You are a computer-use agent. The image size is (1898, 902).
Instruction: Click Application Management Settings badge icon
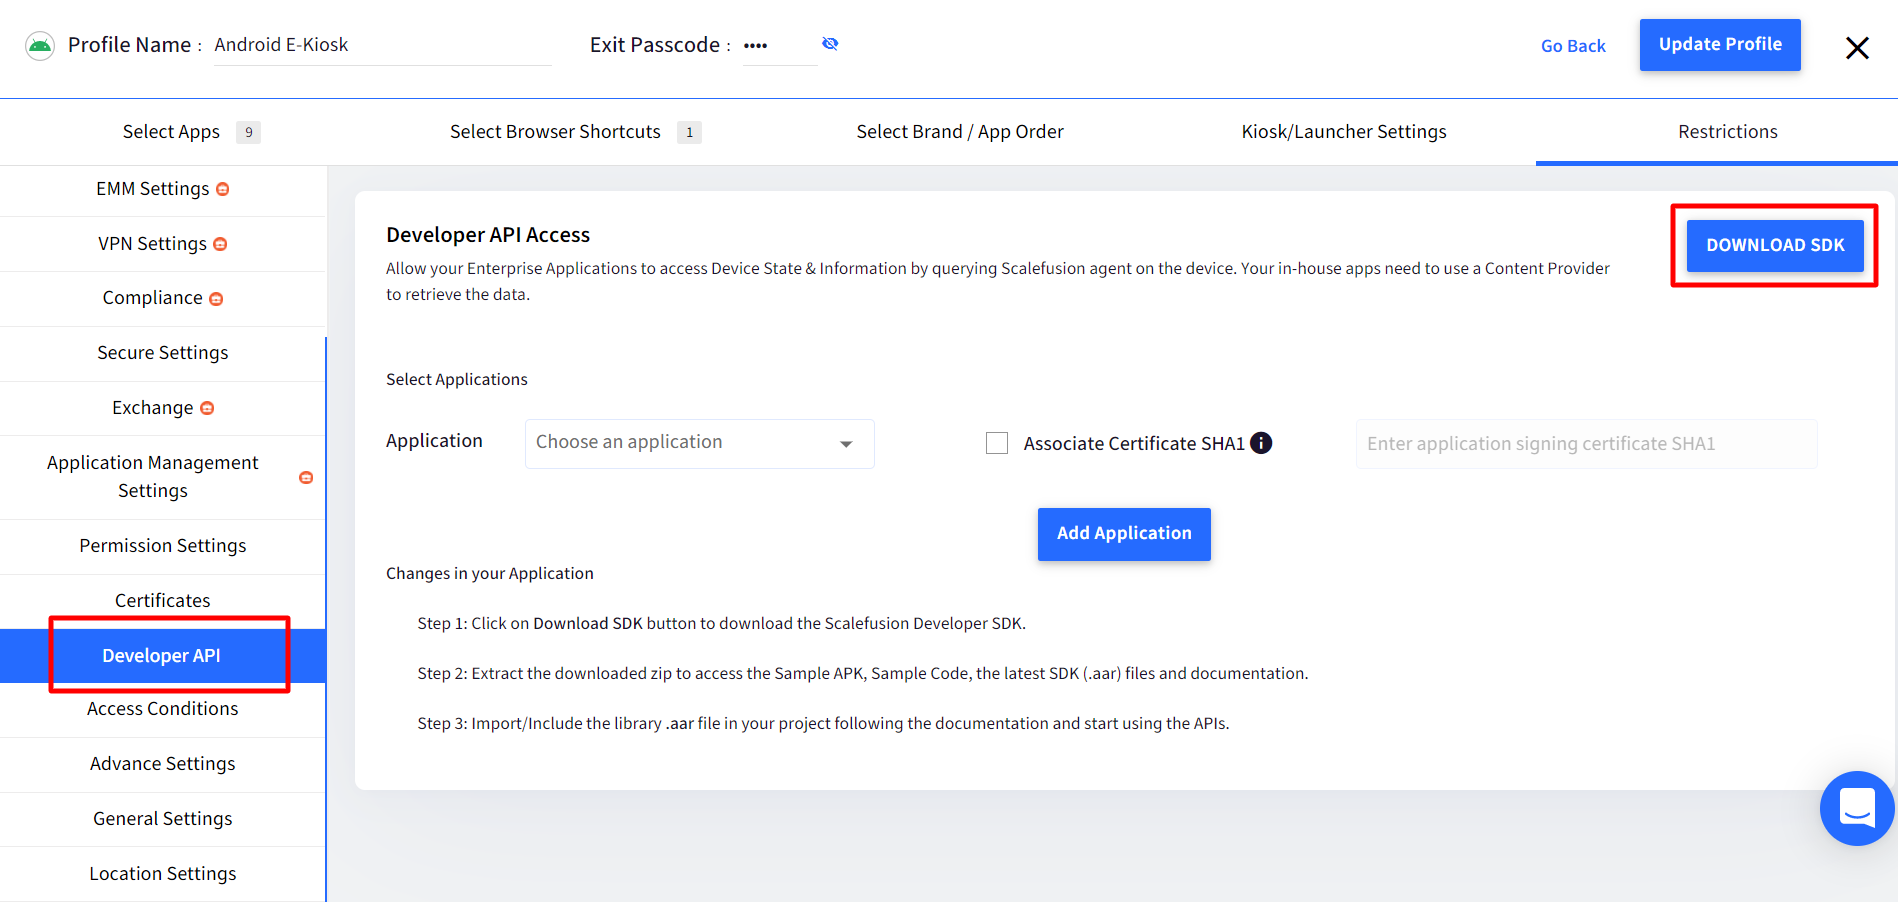coord(306,478)
